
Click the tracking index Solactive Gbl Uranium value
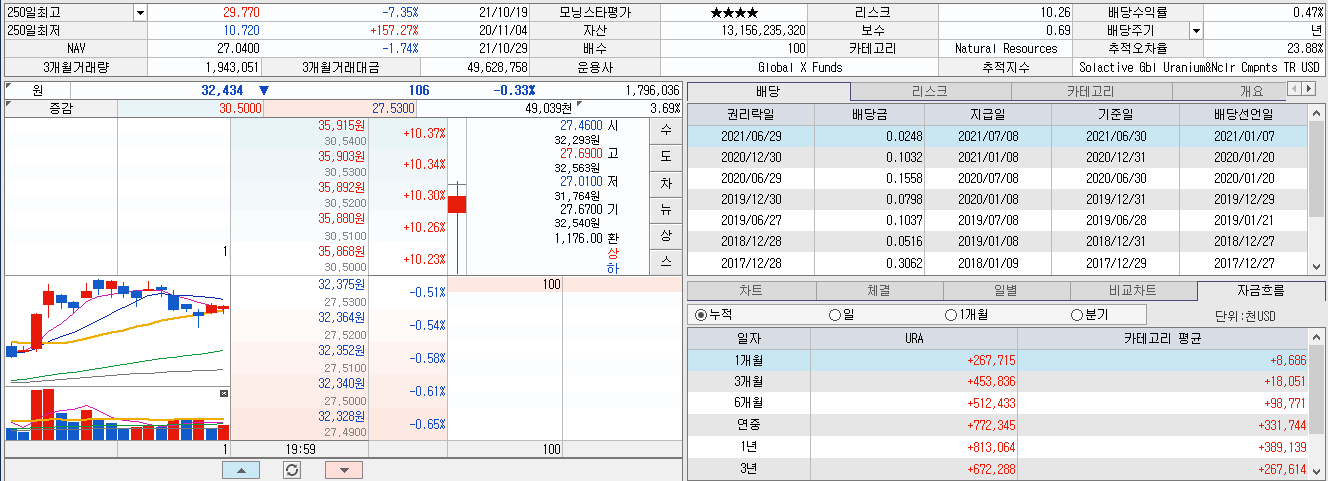pos(1201,67)
